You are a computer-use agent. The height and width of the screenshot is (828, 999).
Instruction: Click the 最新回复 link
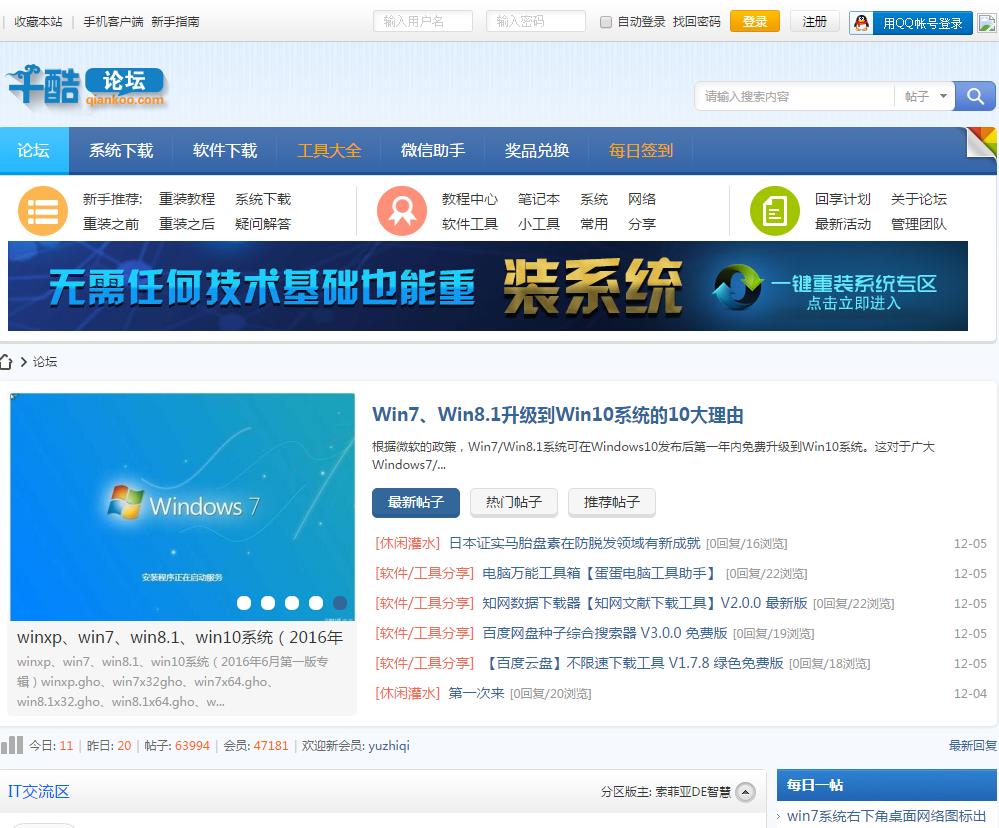pos(973,745)
